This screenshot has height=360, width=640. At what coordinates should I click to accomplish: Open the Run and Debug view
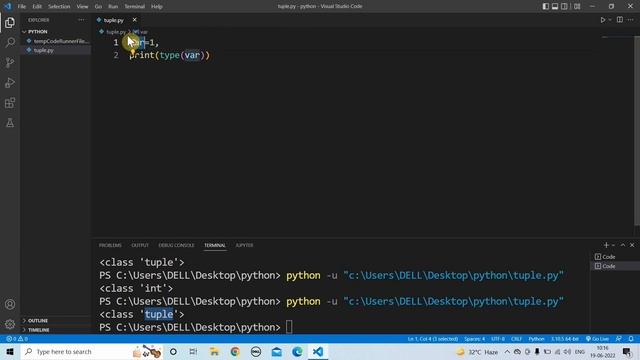click(x=10, y=82)
